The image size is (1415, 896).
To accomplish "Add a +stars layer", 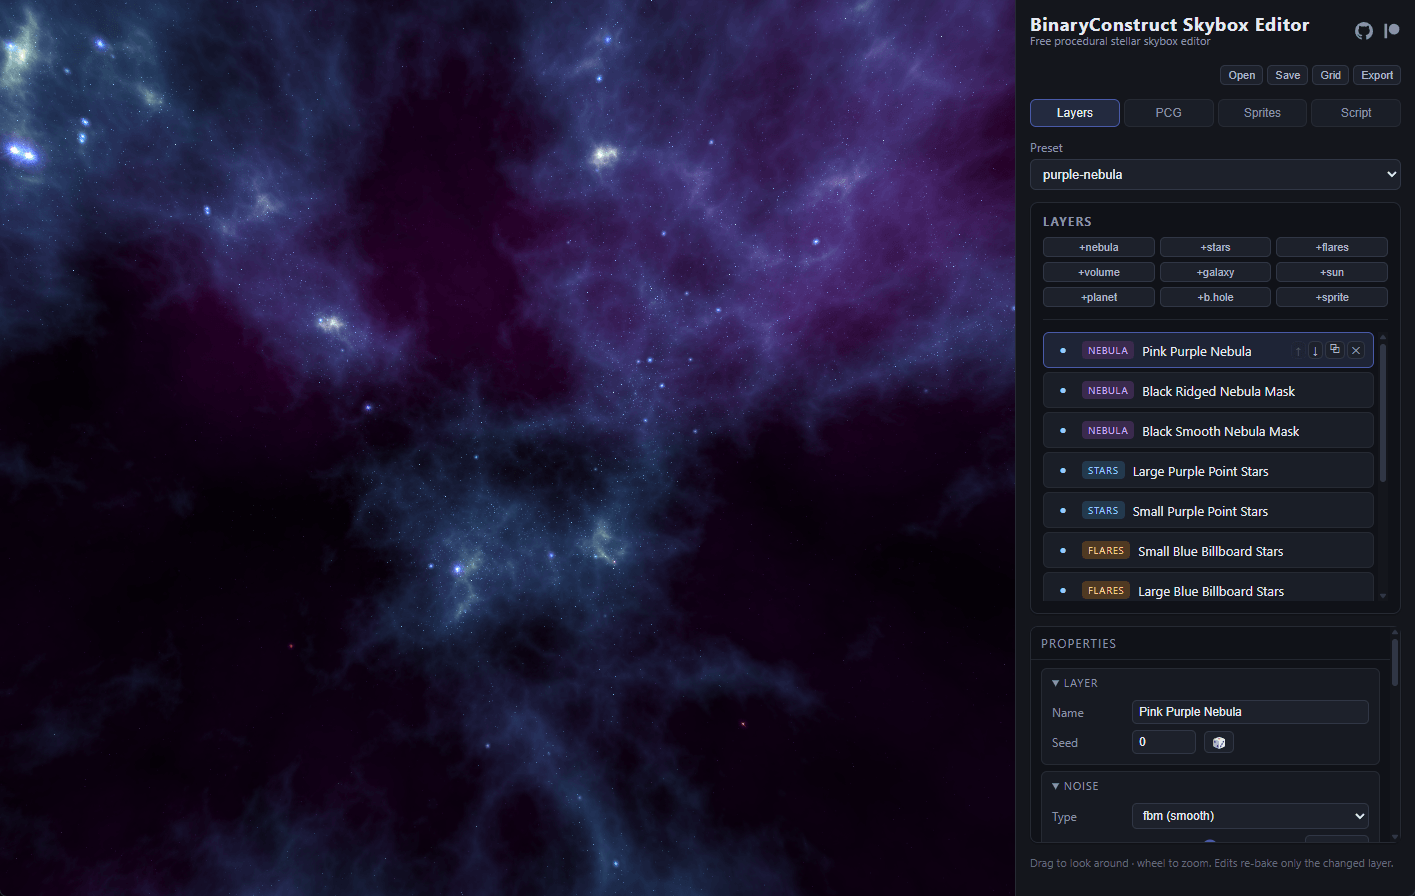I will pyautogui.click(x=1215, y=247).
